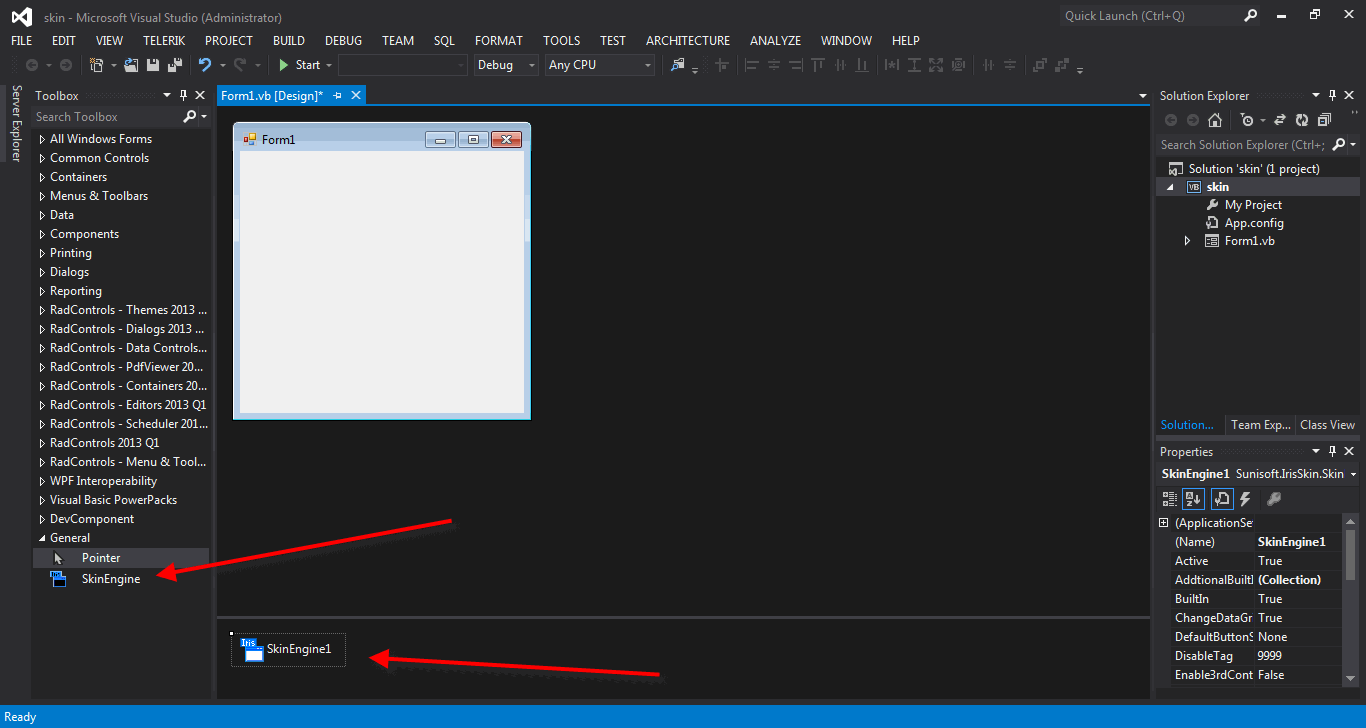This screenshot has height=728, width=1366.
Task: Open the FILE menu
Action: click(22, 41)
